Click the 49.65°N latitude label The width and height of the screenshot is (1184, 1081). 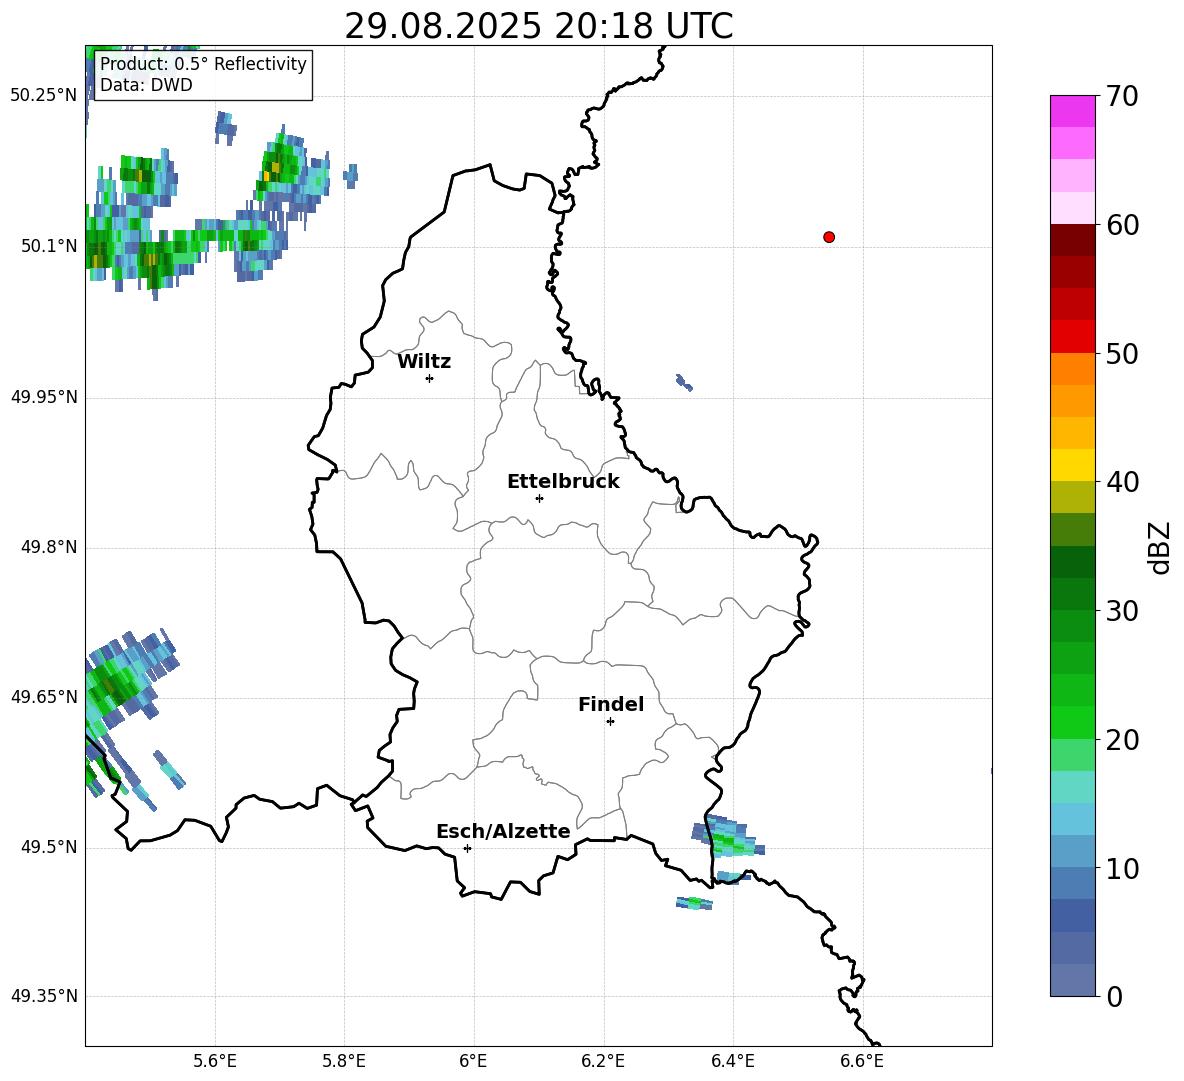[x=43, y=696]
